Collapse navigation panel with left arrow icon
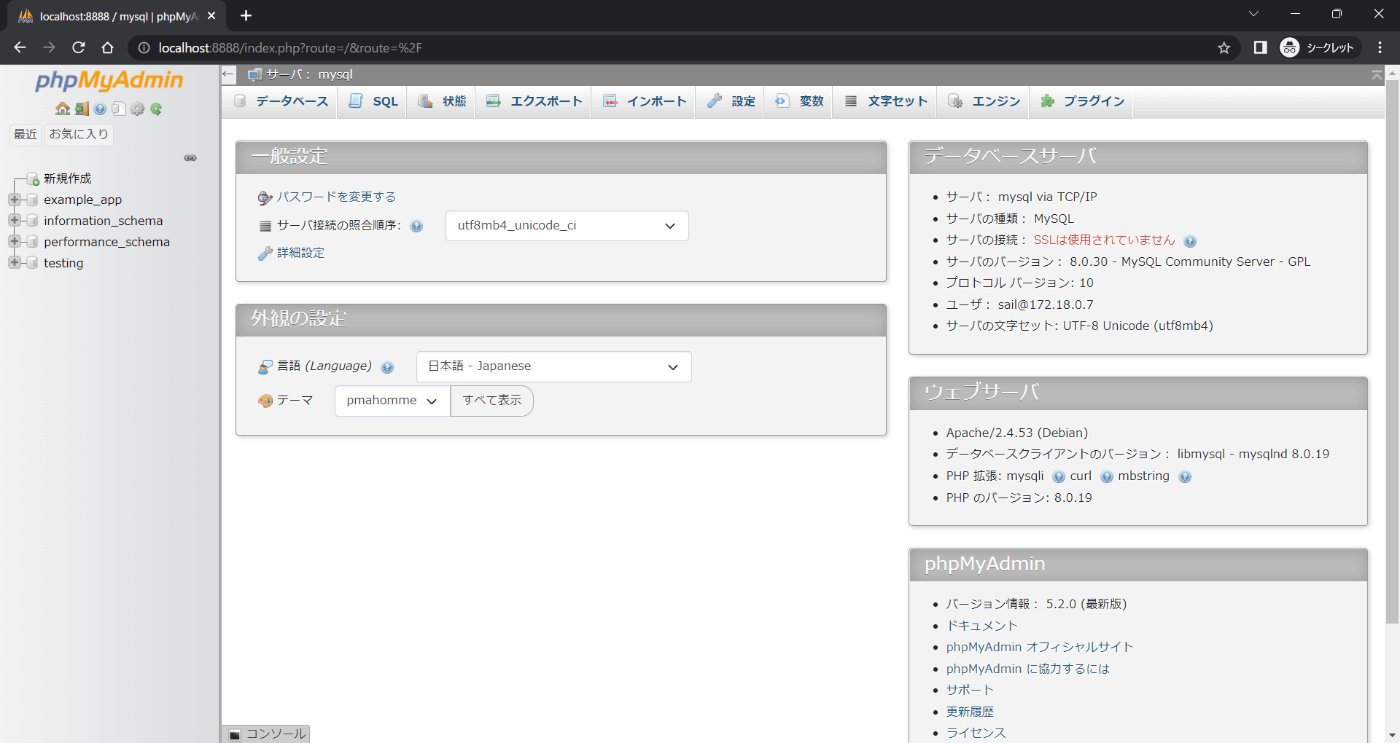The width and height of the screenshot is (1400, 743). tap(228, 74)
